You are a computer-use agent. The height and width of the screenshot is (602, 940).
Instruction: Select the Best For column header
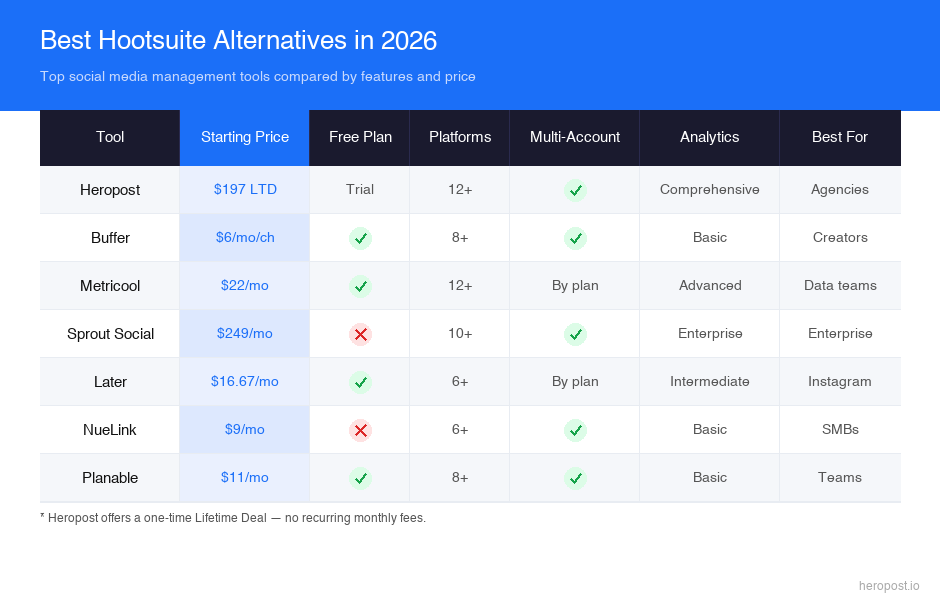coord(840,137)
